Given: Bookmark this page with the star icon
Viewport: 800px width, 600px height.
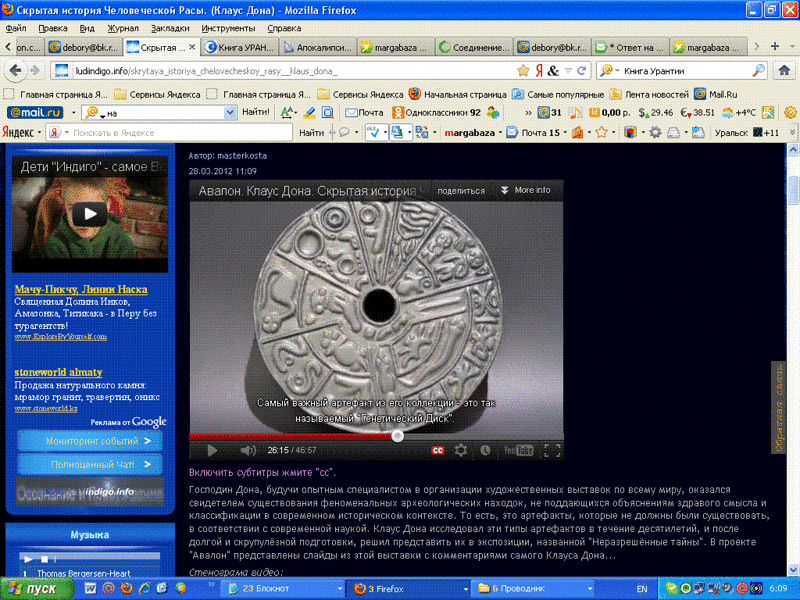Looking at the screenshot, I should pos(523,71).
